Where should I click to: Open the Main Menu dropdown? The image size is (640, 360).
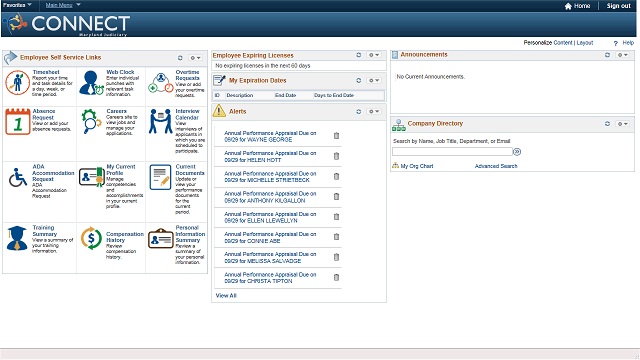pyautogui.click(x=63, y=5)
